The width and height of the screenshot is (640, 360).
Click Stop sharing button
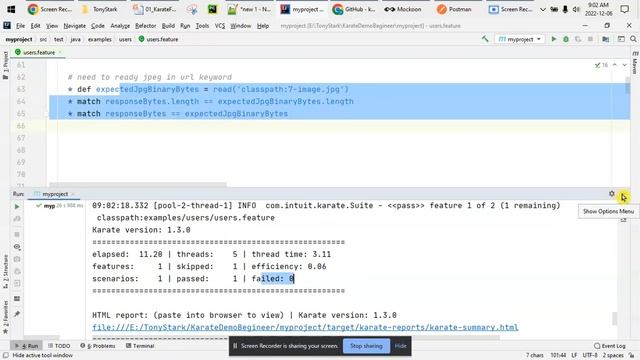[x=366, y=346]
